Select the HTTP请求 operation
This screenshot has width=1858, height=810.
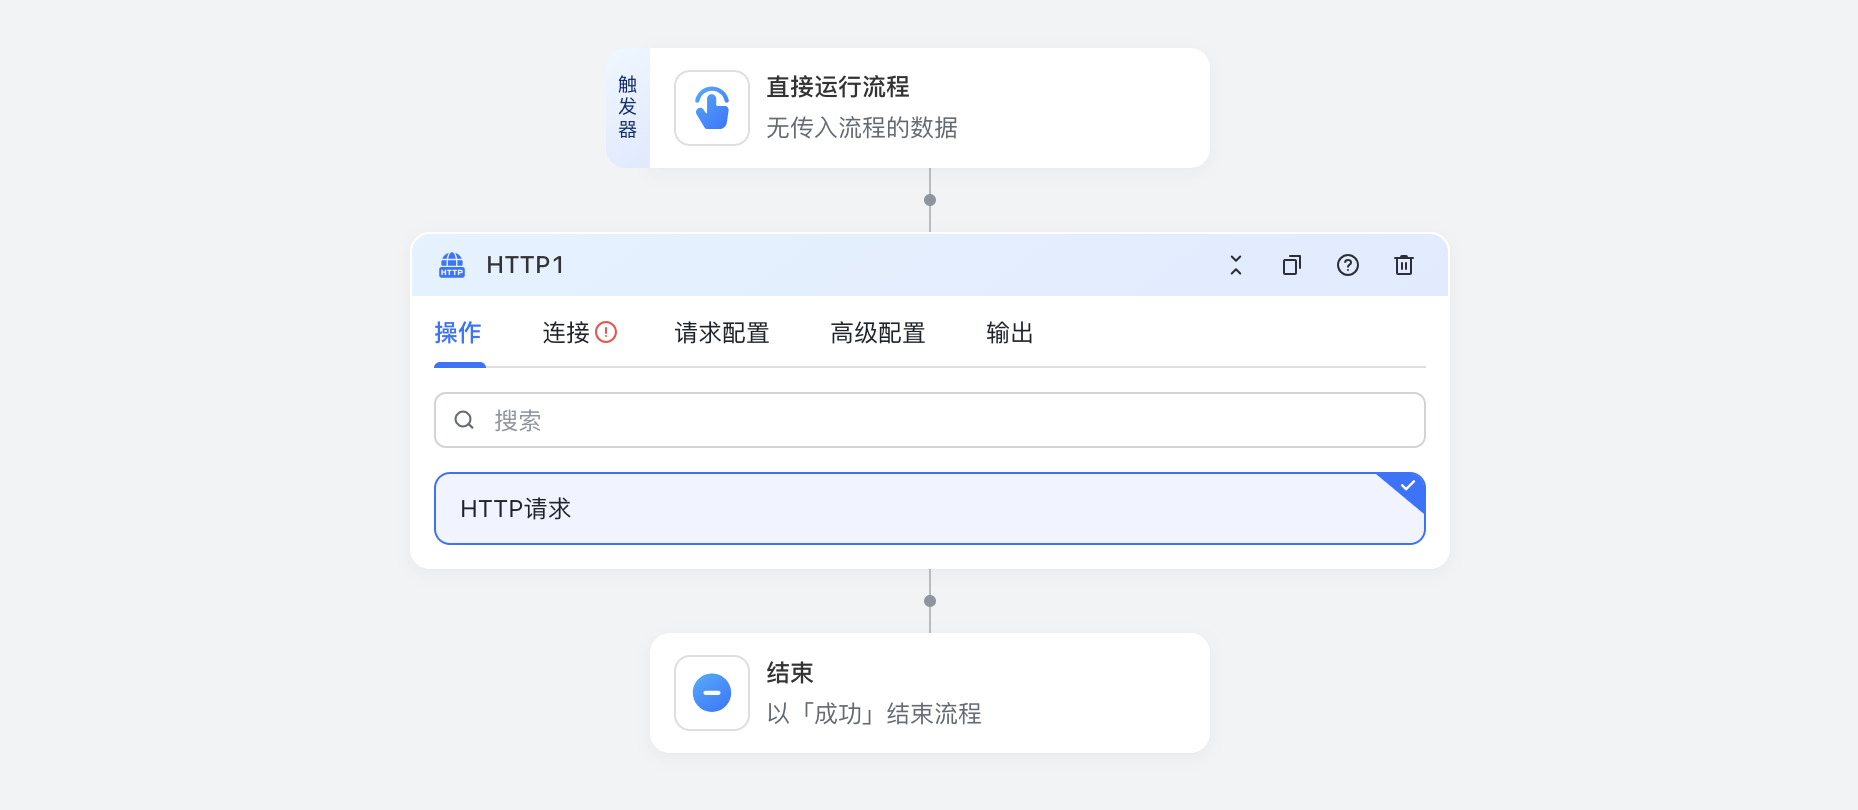pos(928,509)
